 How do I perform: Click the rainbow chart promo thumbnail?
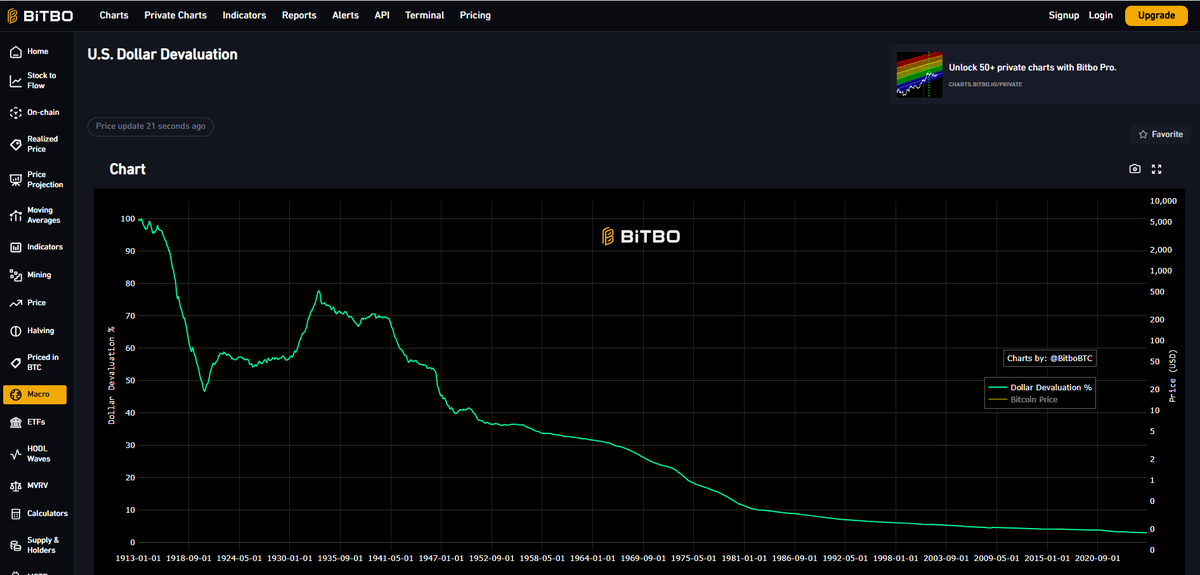[919, 74]
